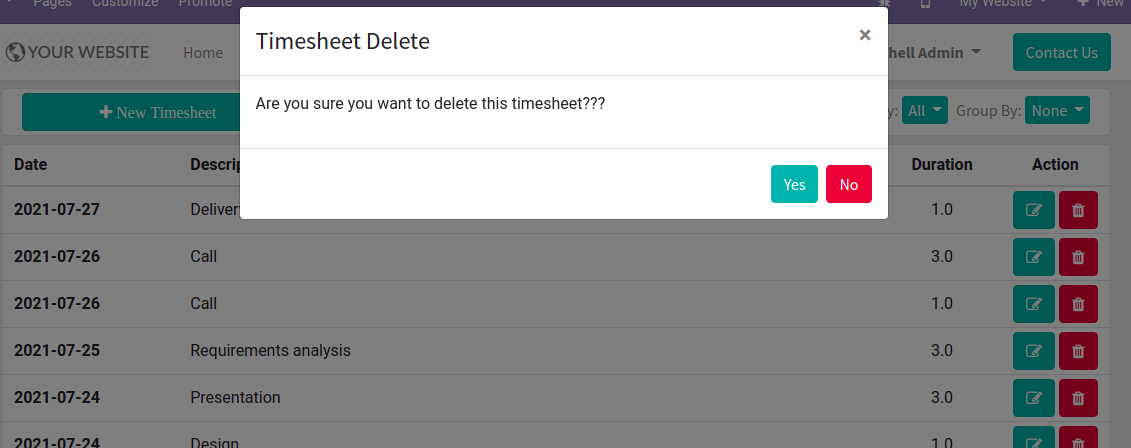Image resolution: width=1131 pixels, height=448 pixels.
Task: Click trash icon for 3.0 duration Call row
Action: (1078, 257)
